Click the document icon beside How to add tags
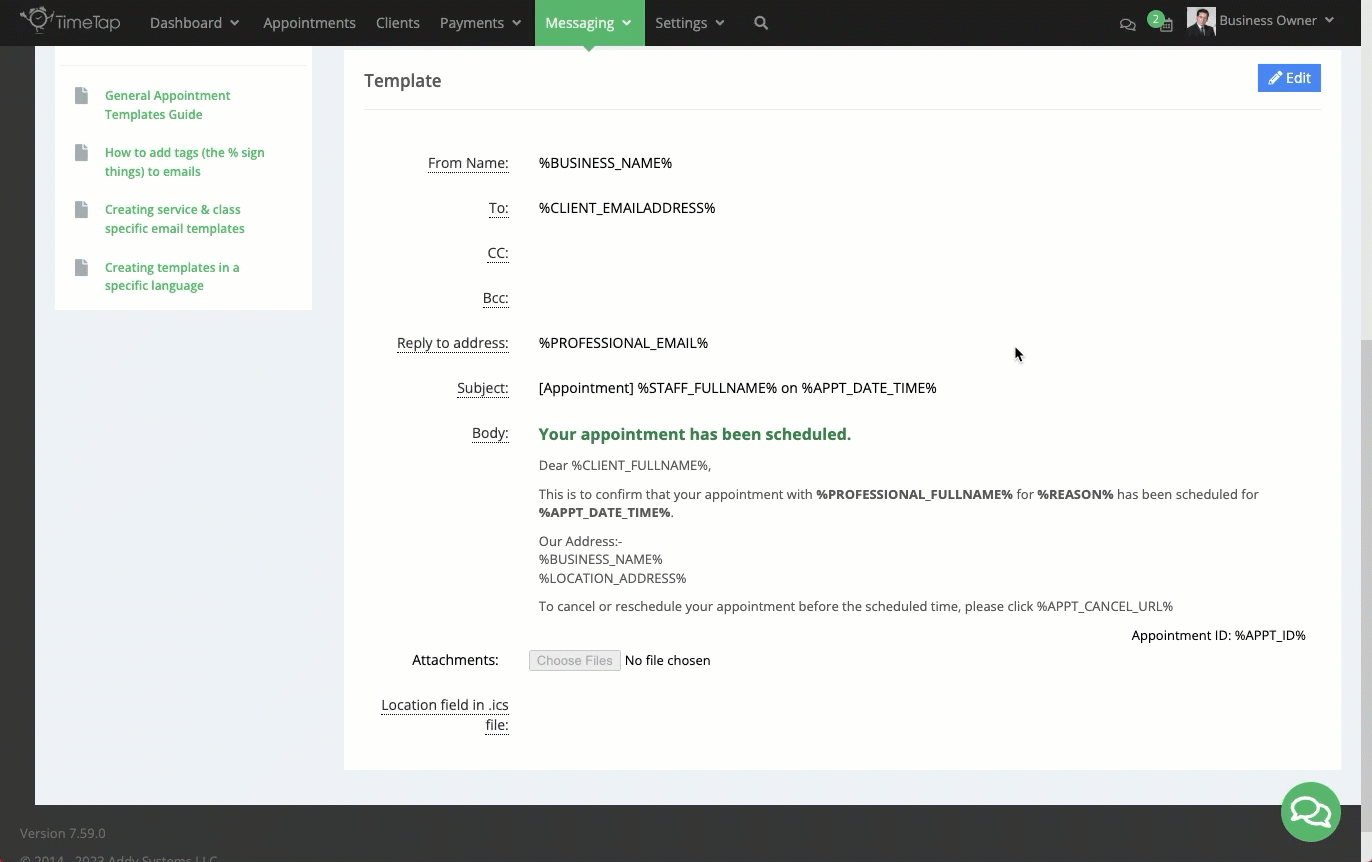This screenshot has height=862, width=1372. 81,153
